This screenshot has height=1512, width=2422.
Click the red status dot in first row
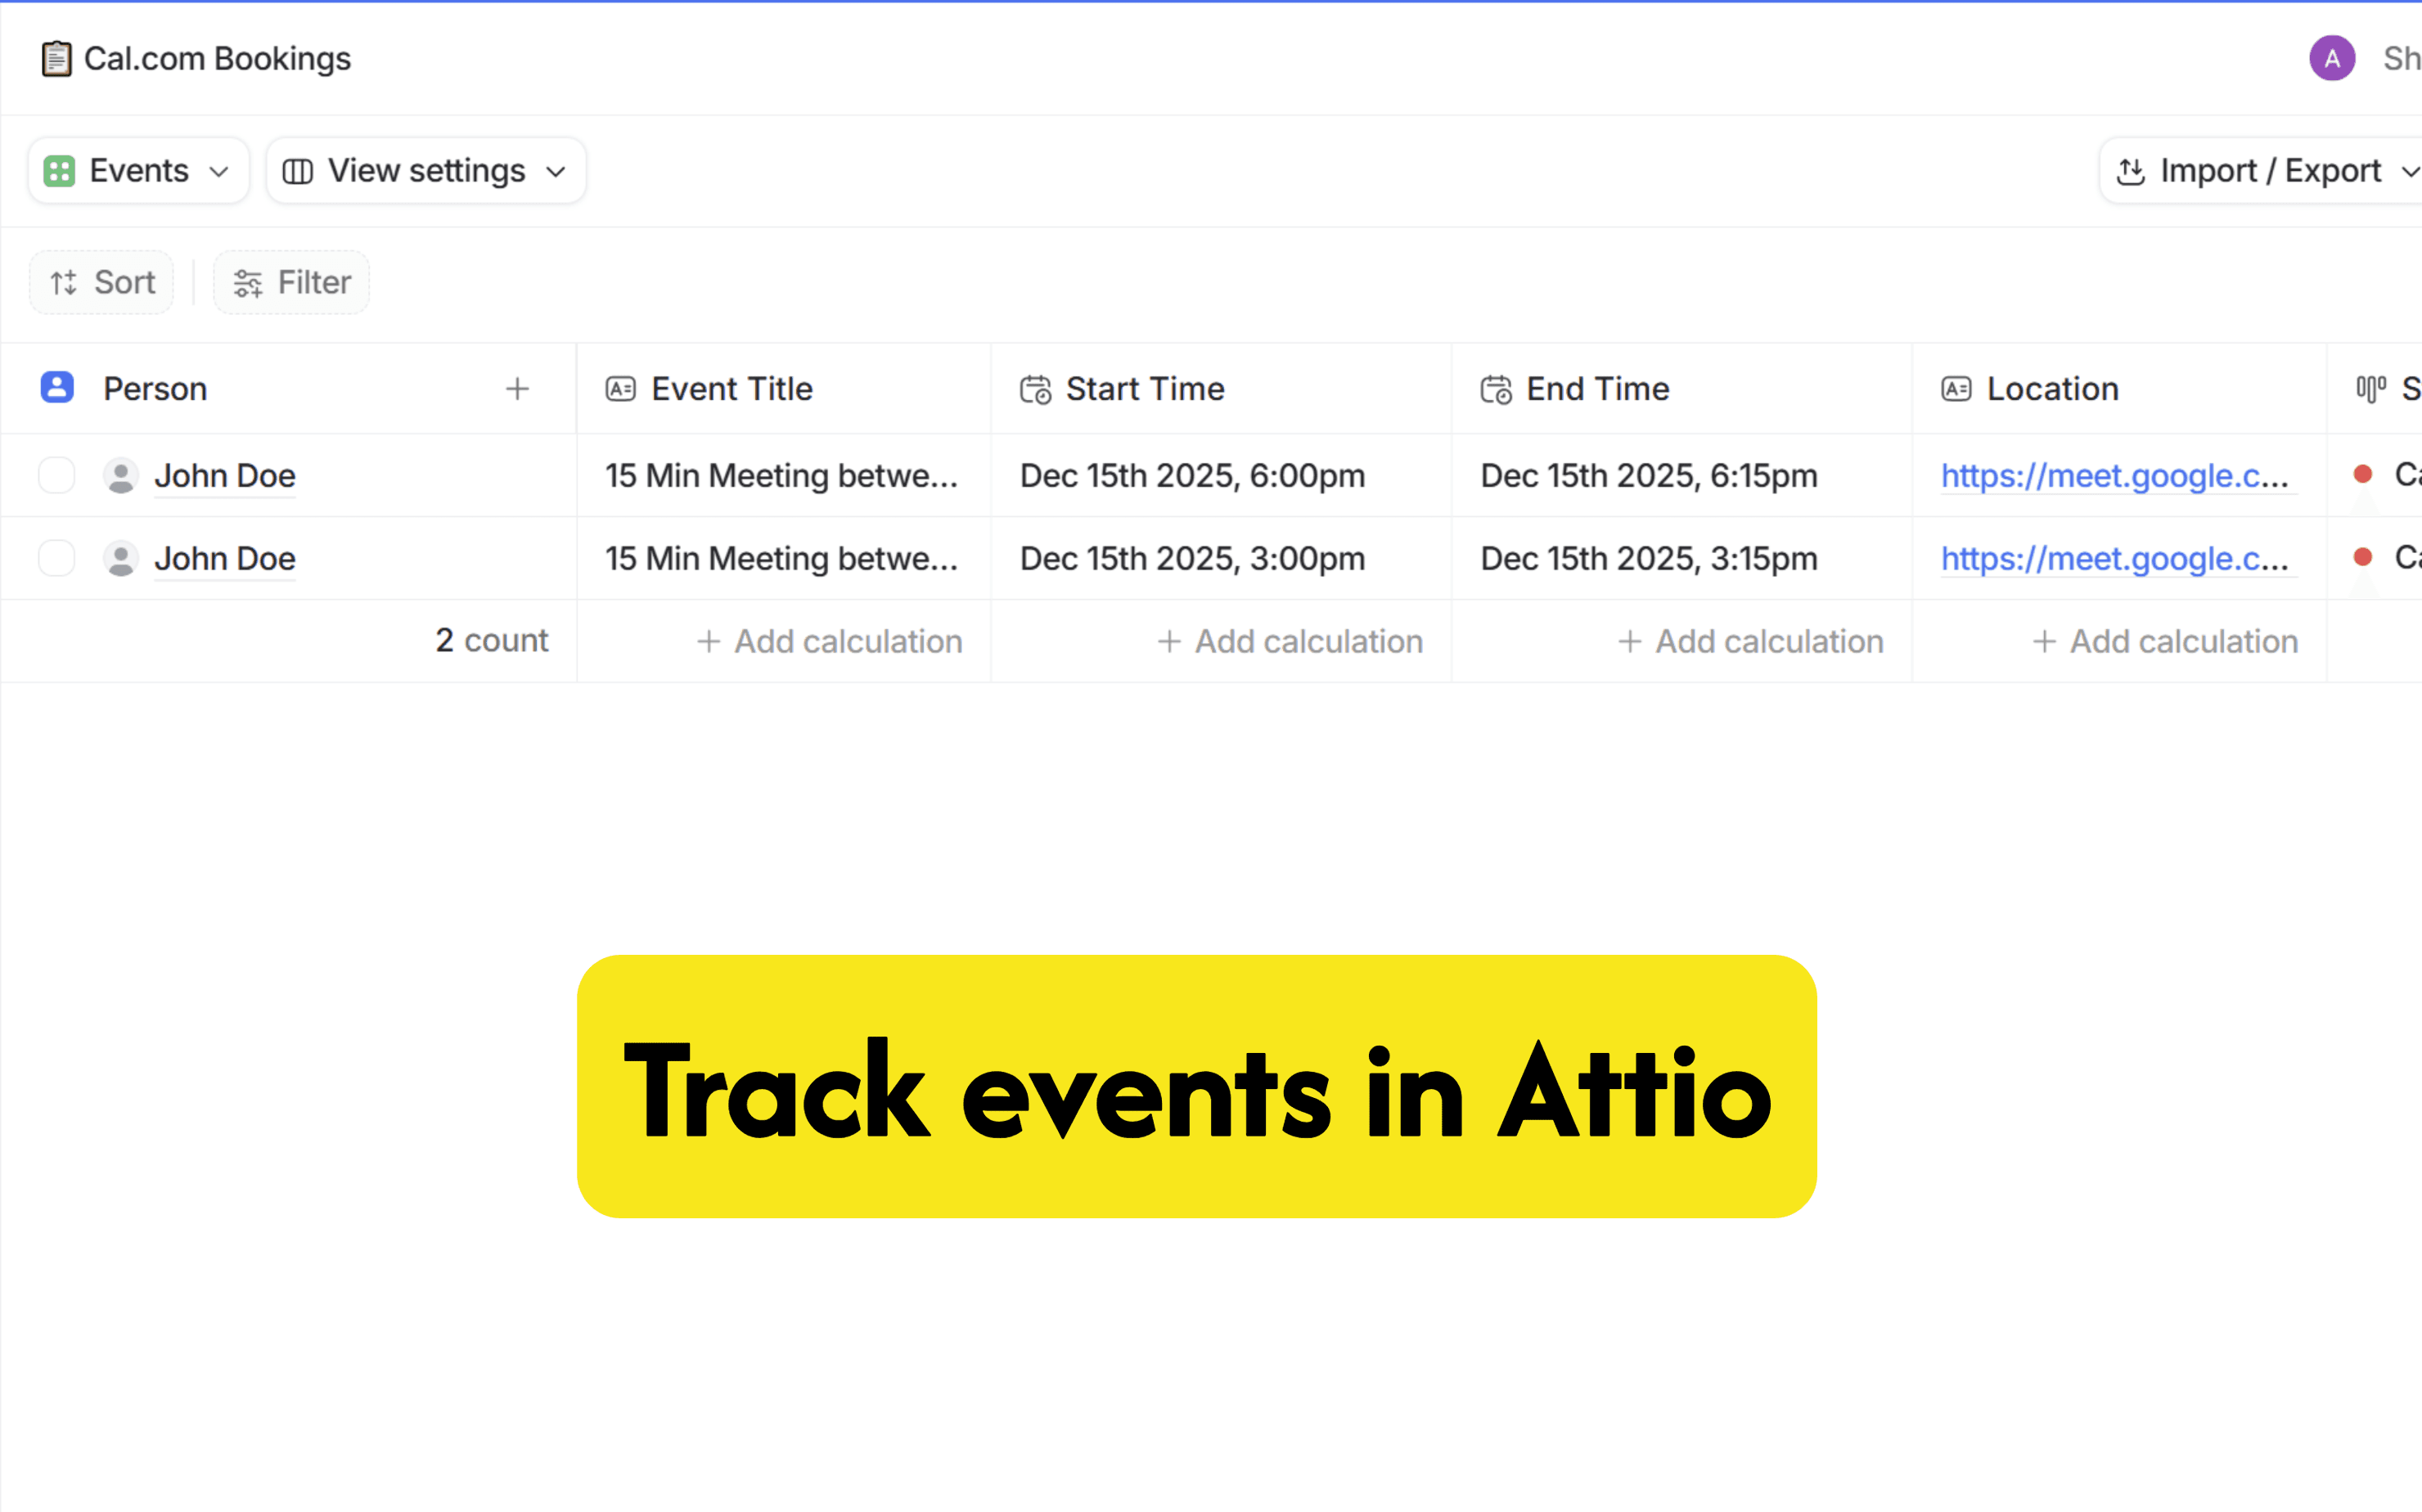pyautogui.click(x=2363, y=474)
